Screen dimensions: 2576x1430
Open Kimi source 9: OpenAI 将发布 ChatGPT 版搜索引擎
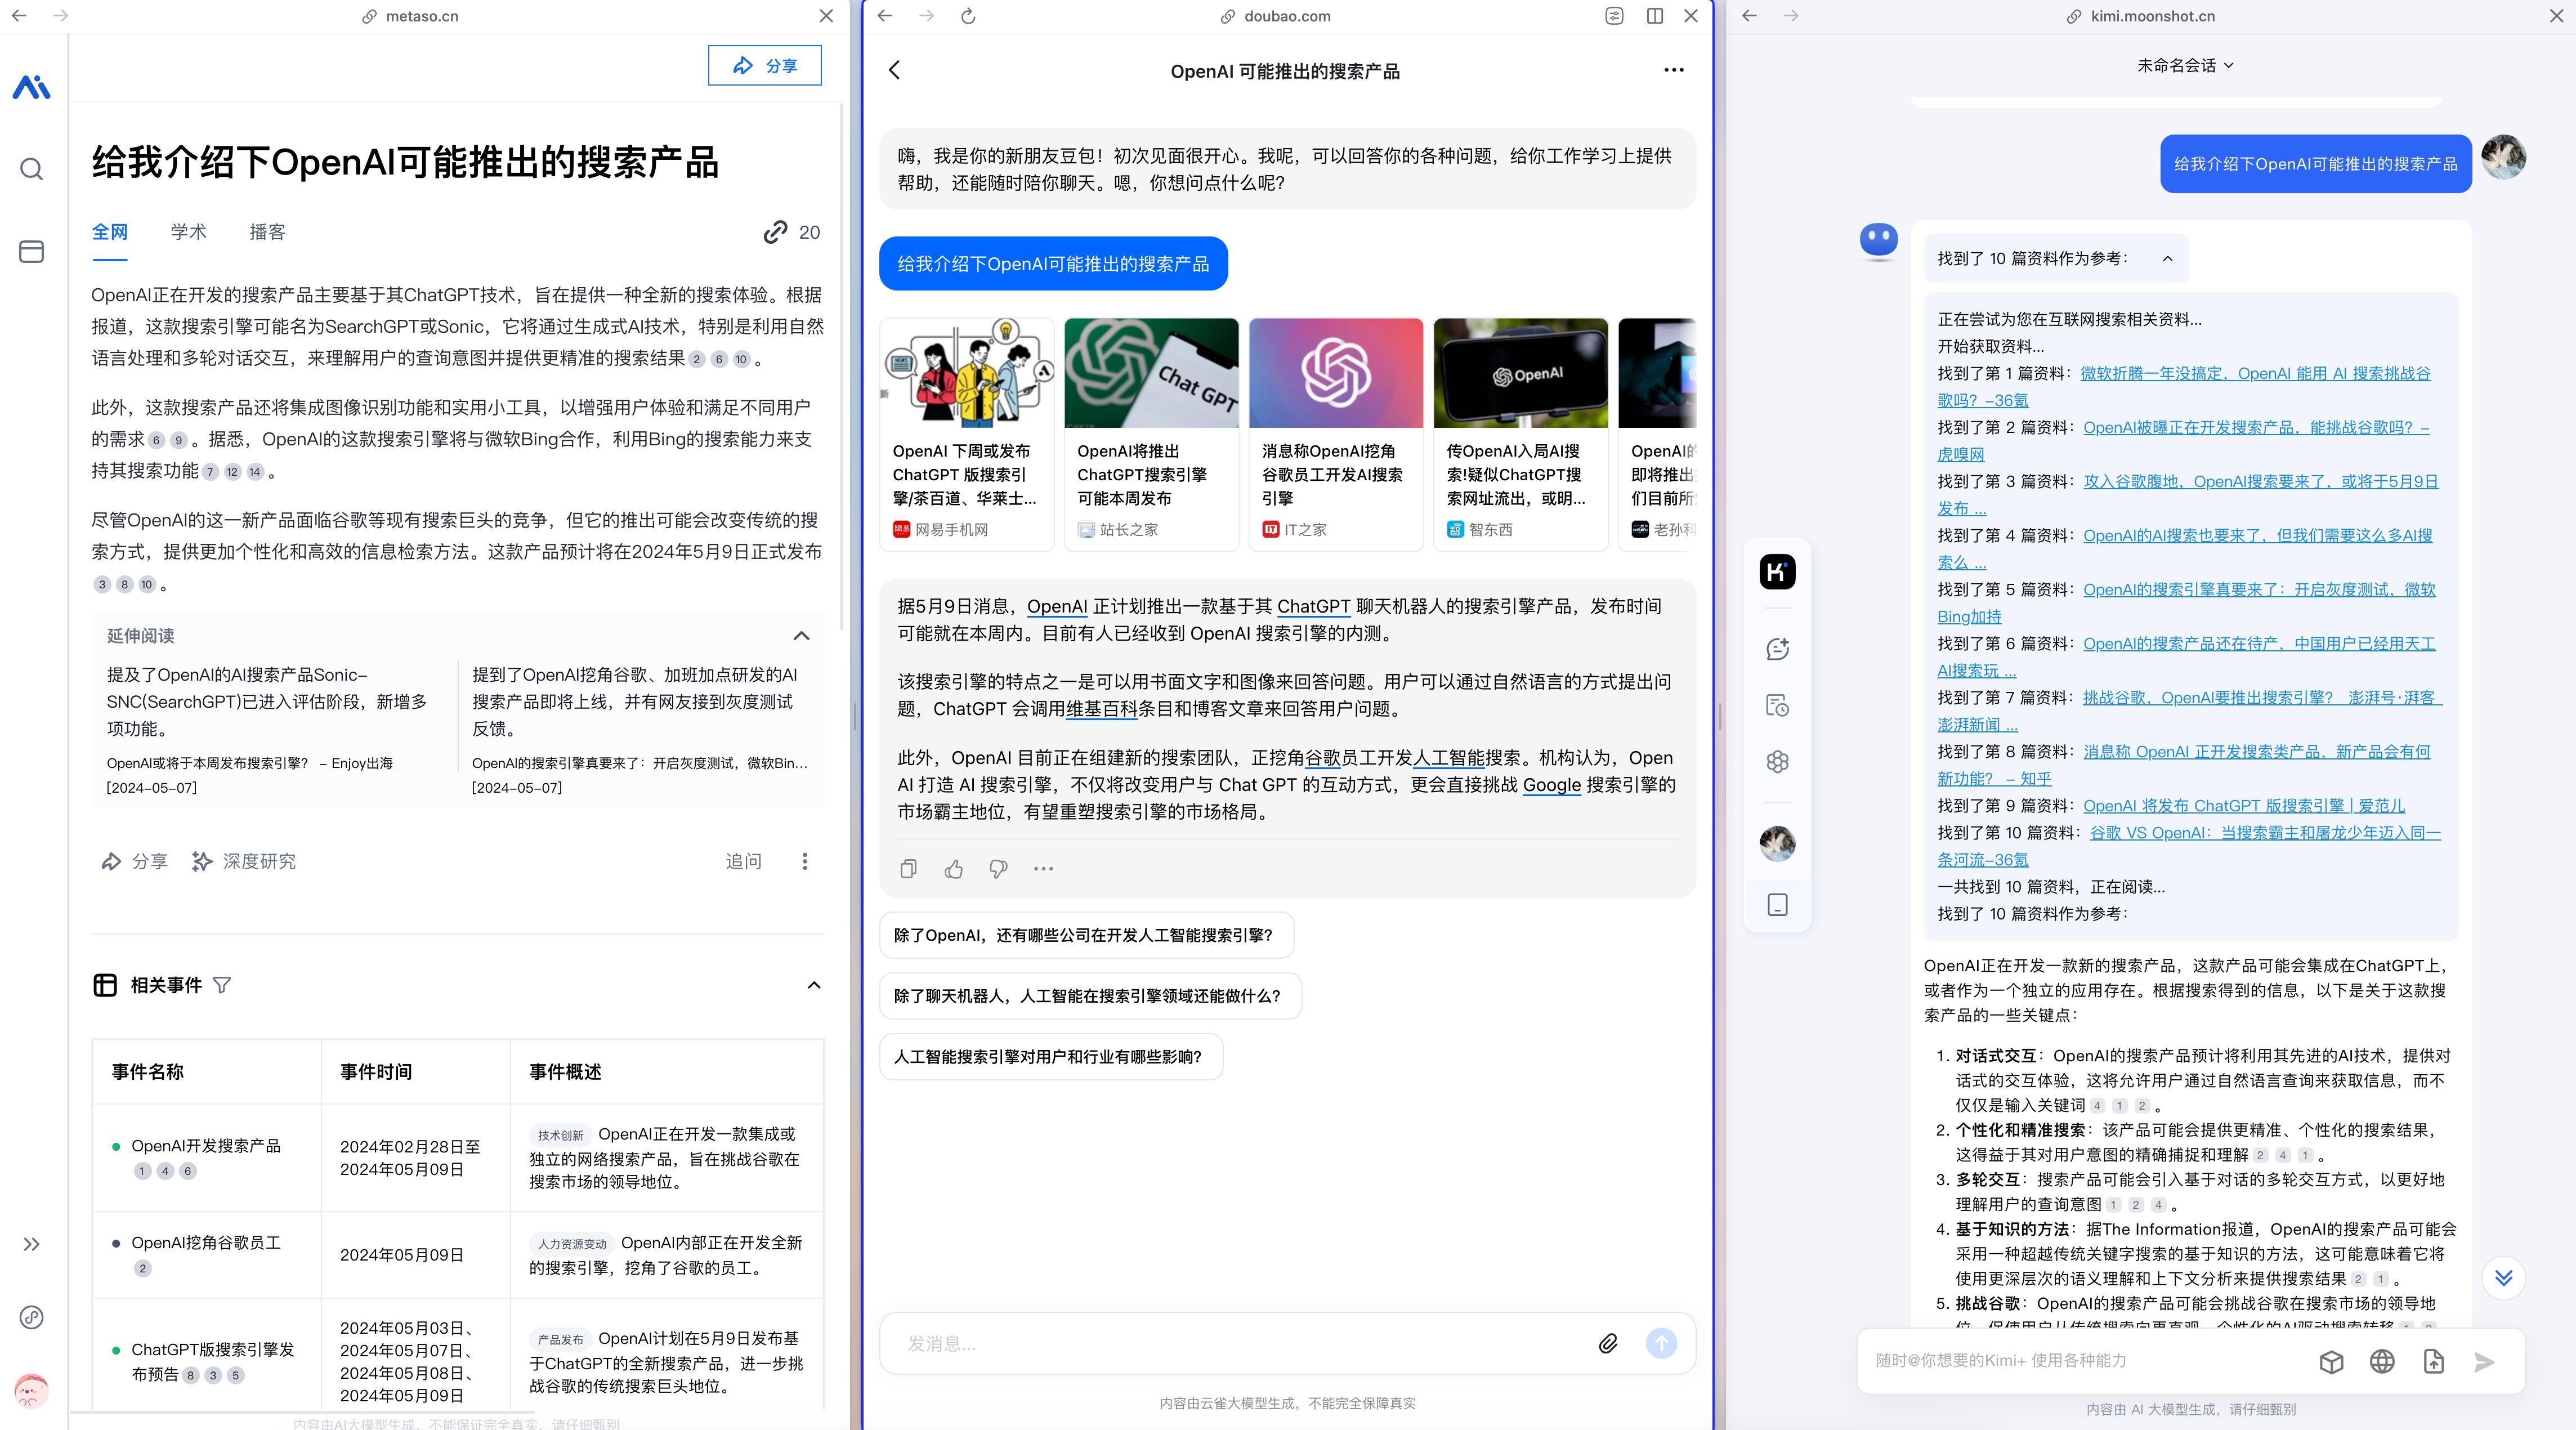pyautogui.click(x=2244, y=806)
